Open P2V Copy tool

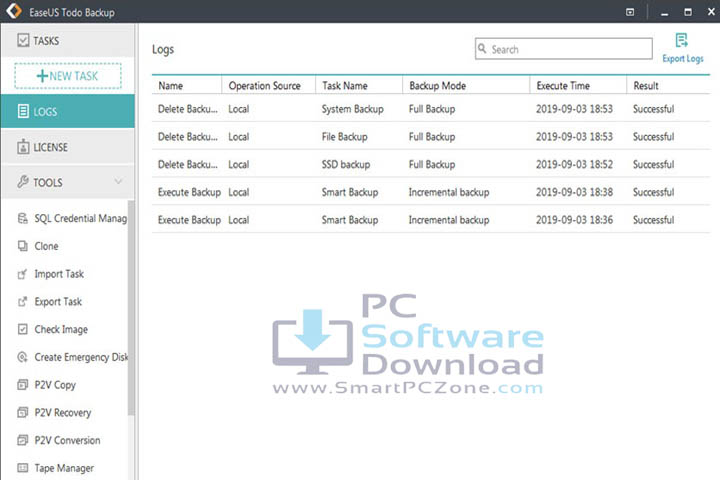55,385
